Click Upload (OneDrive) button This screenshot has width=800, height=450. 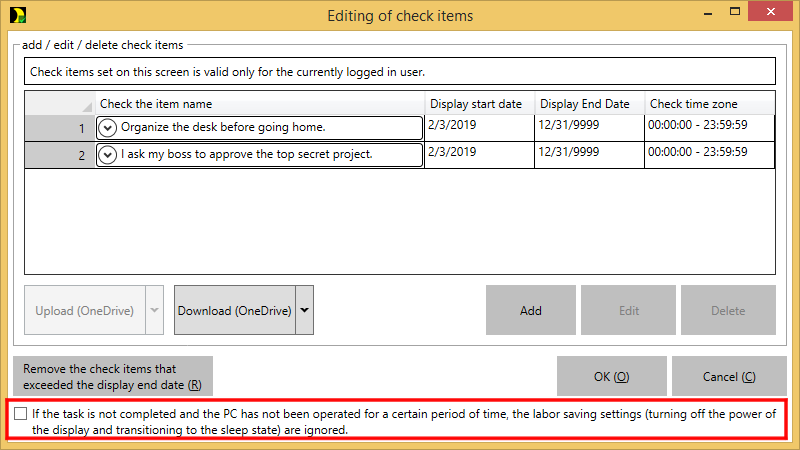[85, 311]
